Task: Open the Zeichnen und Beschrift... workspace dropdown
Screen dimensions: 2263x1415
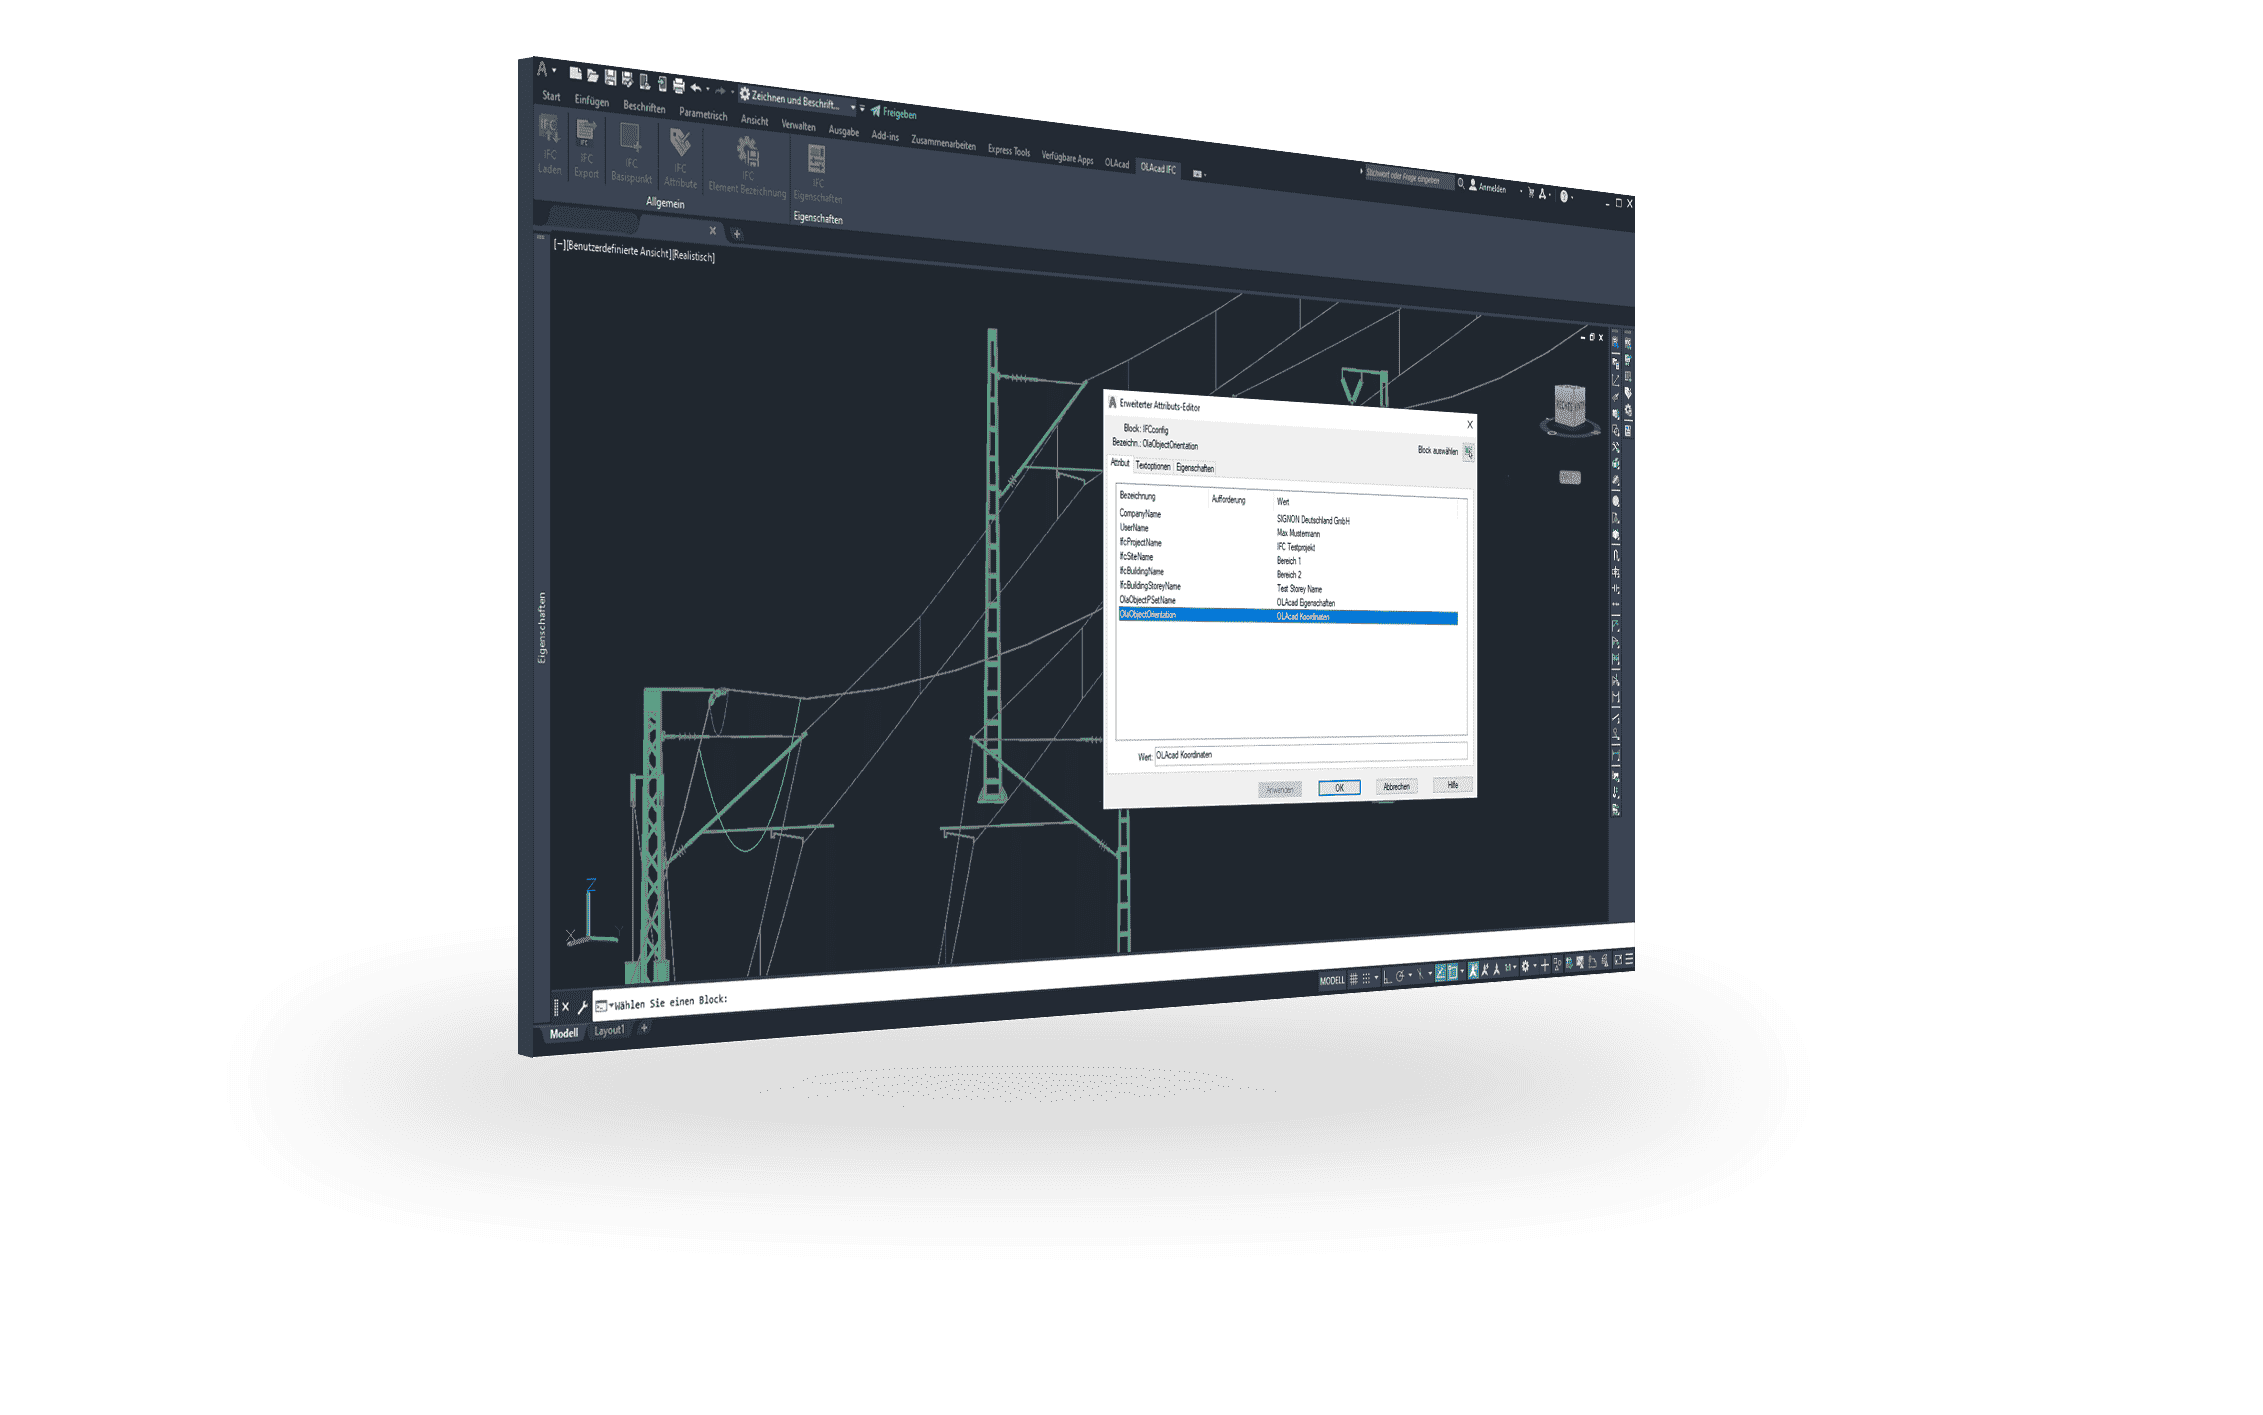Action: [x=853, y=106]
